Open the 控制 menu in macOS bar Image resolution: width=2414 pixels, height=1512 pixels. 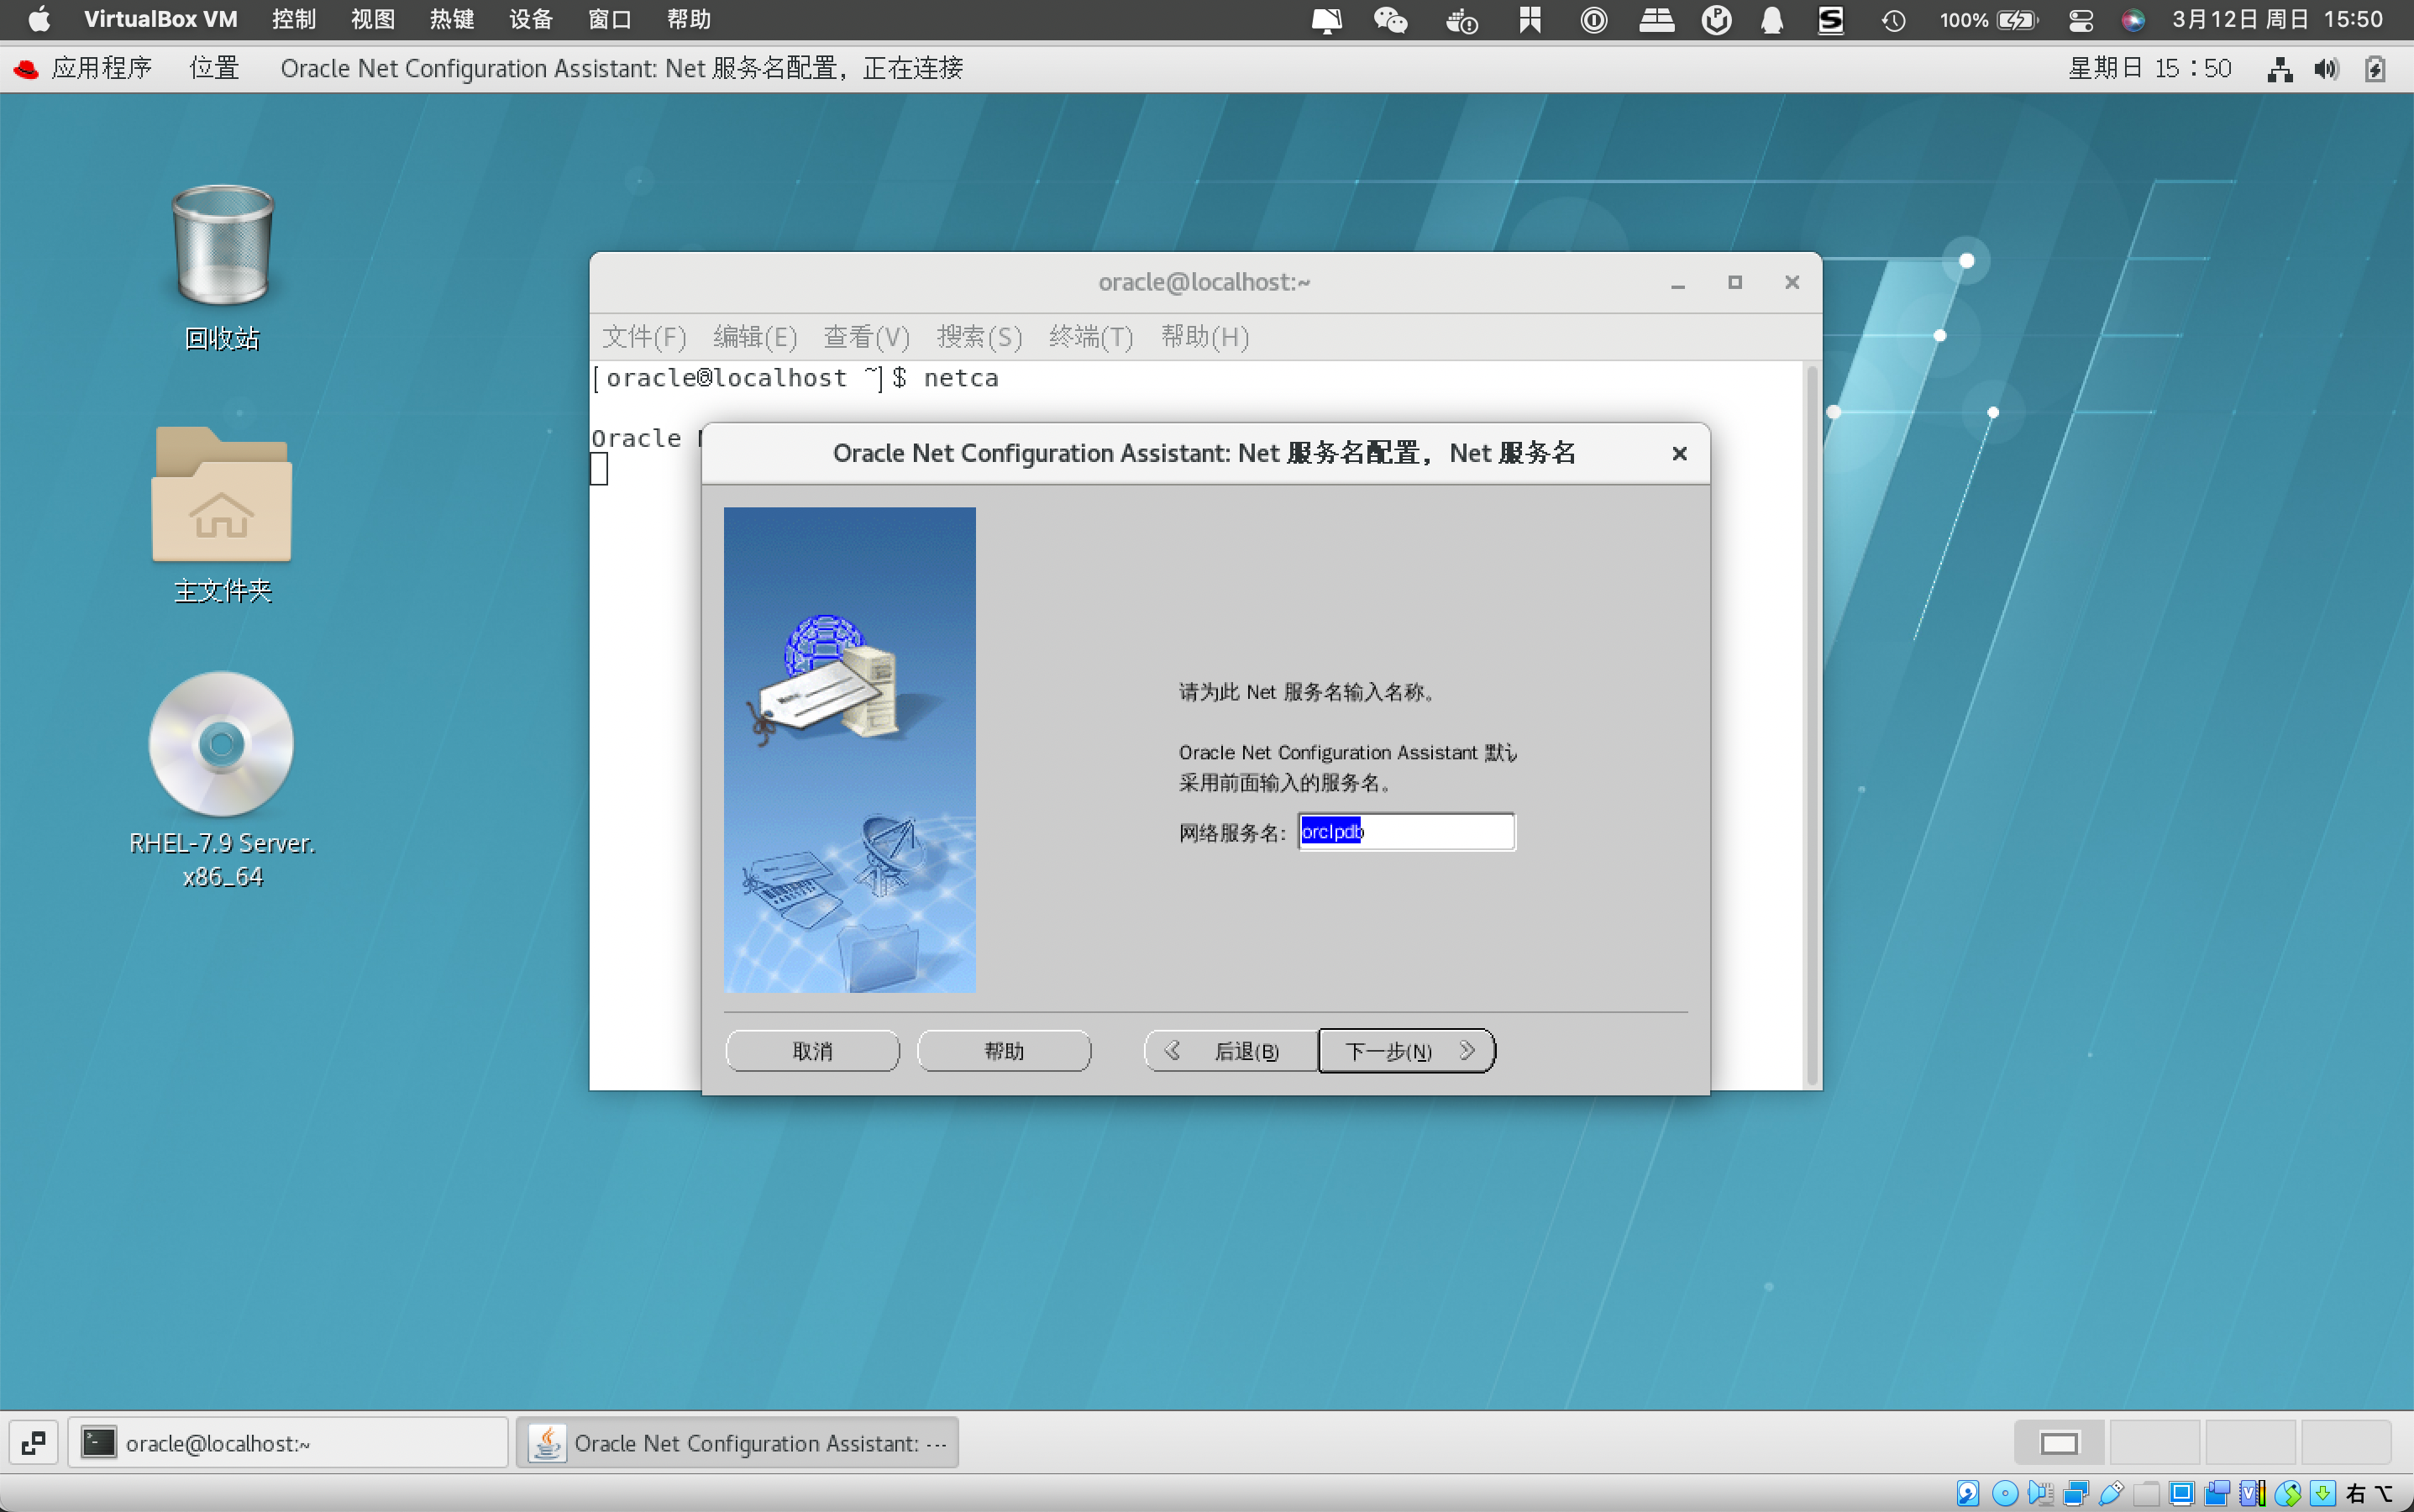[x=294, y=19]
